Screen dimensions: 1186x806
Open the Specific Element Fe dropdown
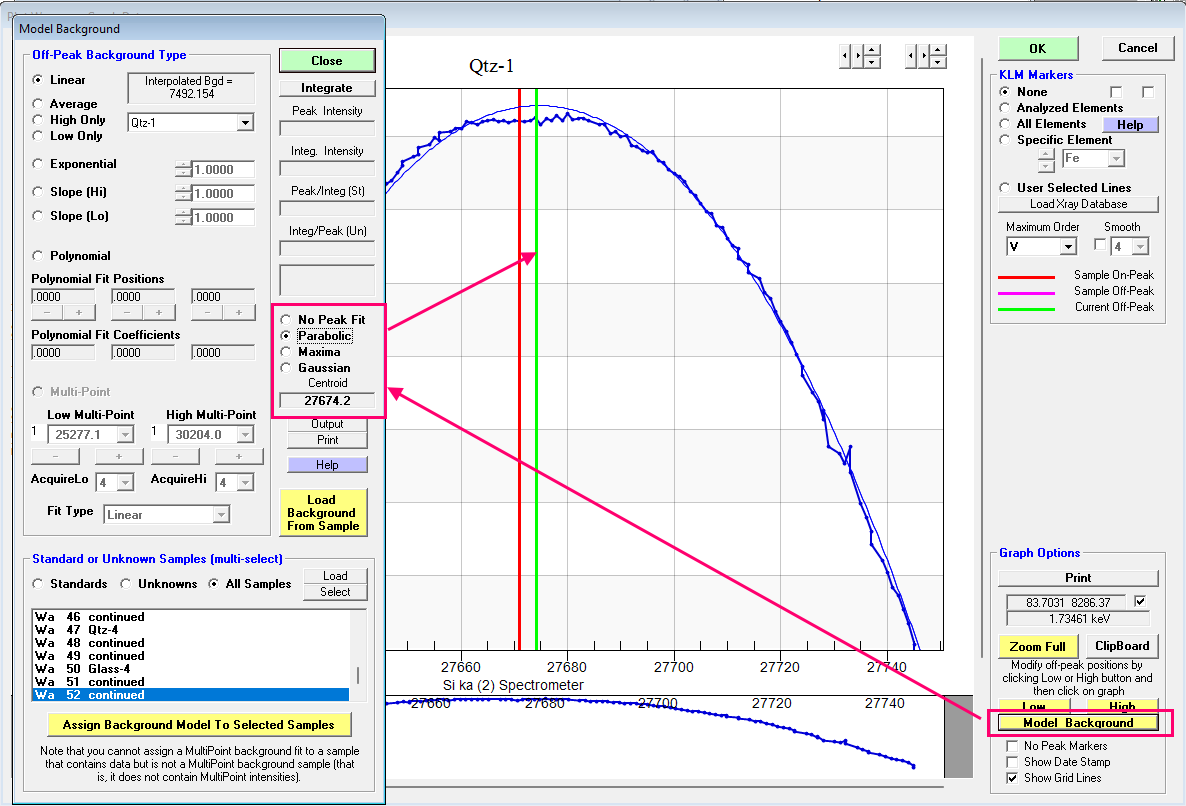[x=1116, y=159]
